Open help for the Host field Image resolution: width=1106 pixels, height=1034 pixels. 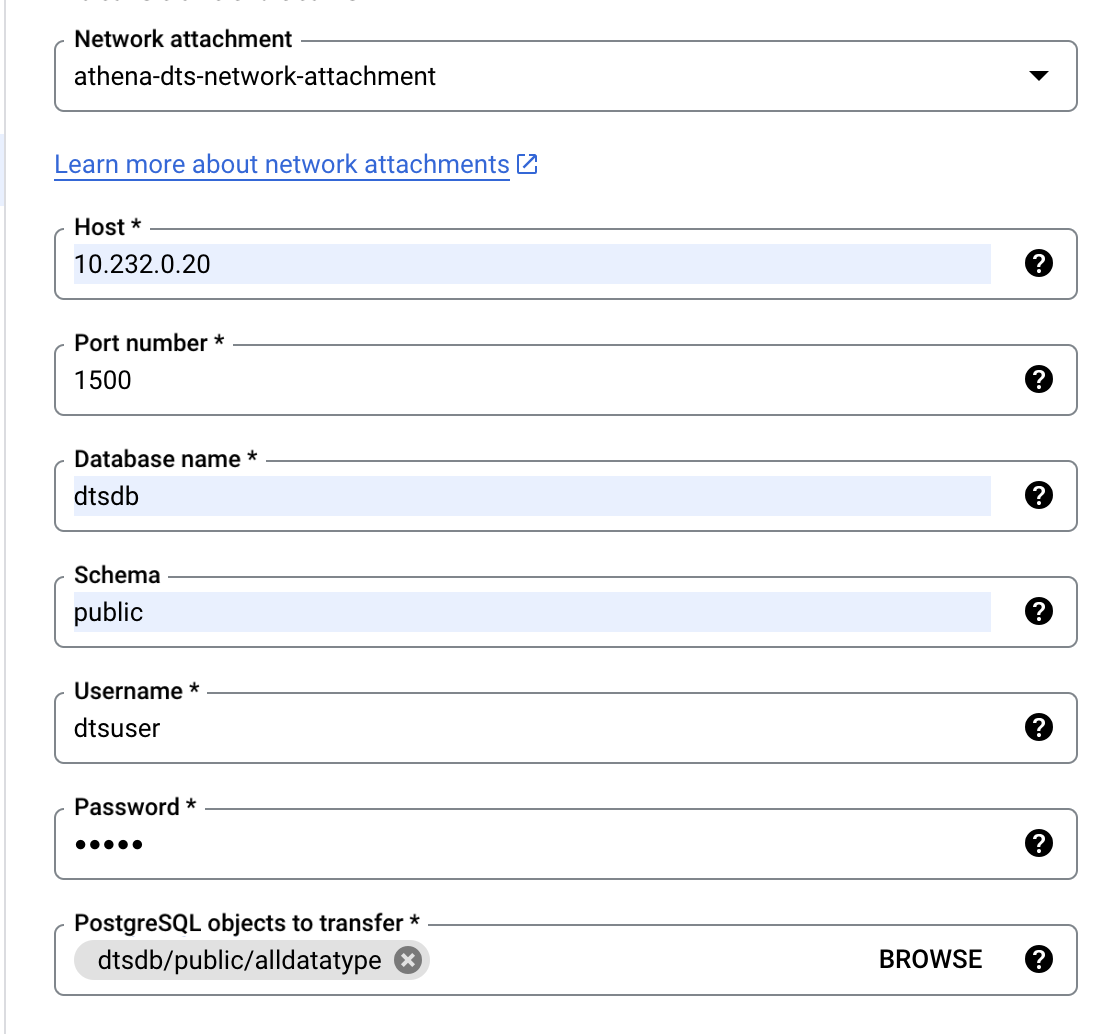[1039, 263]
